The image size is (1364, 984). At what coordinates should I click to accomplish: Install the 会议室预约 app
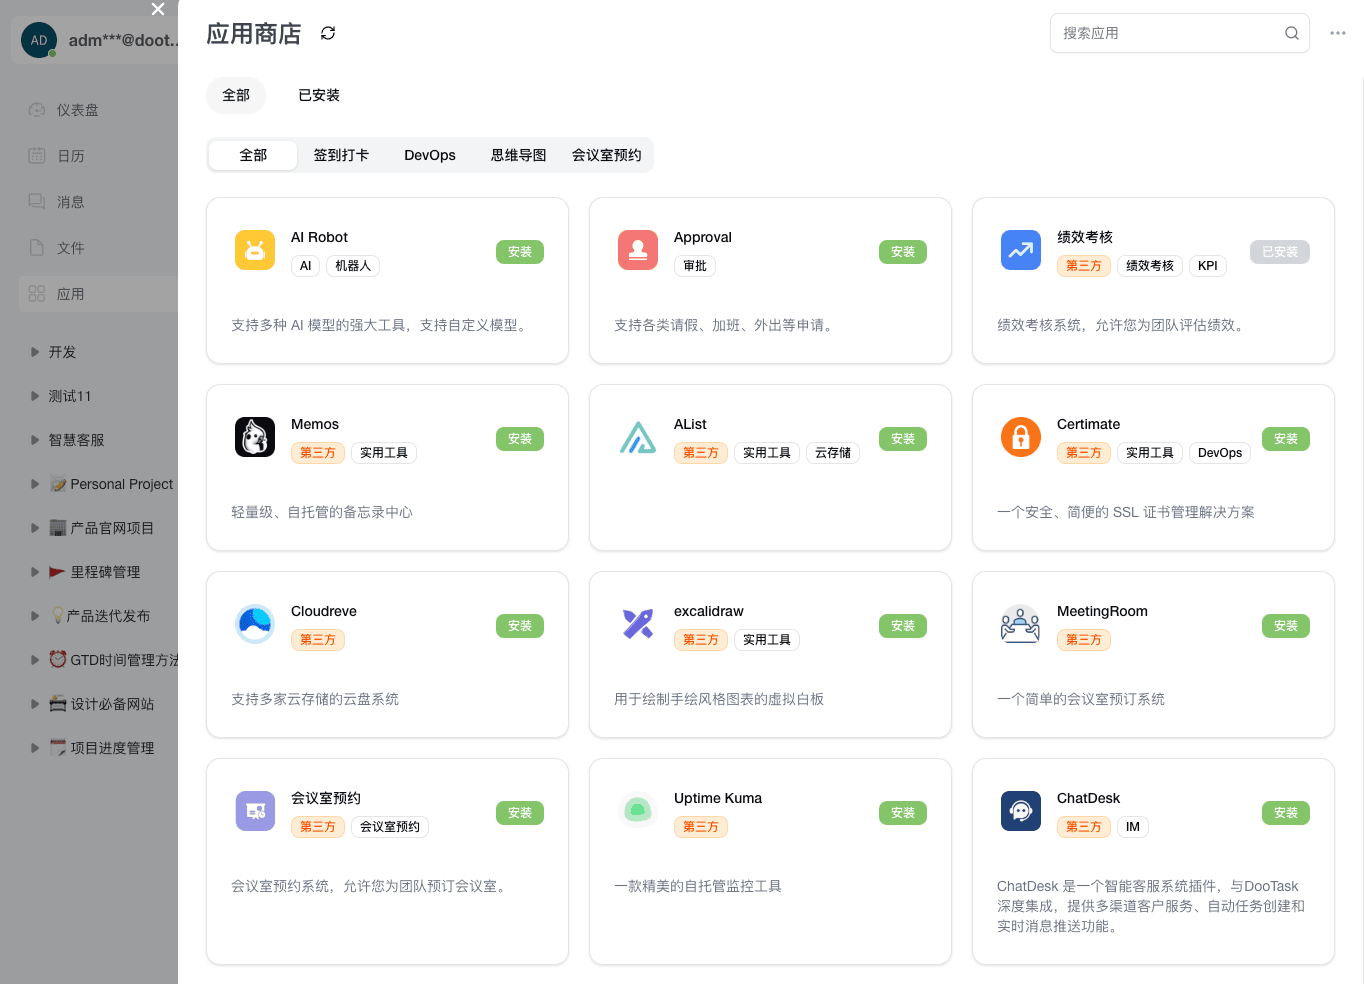(x=520, y=813)
